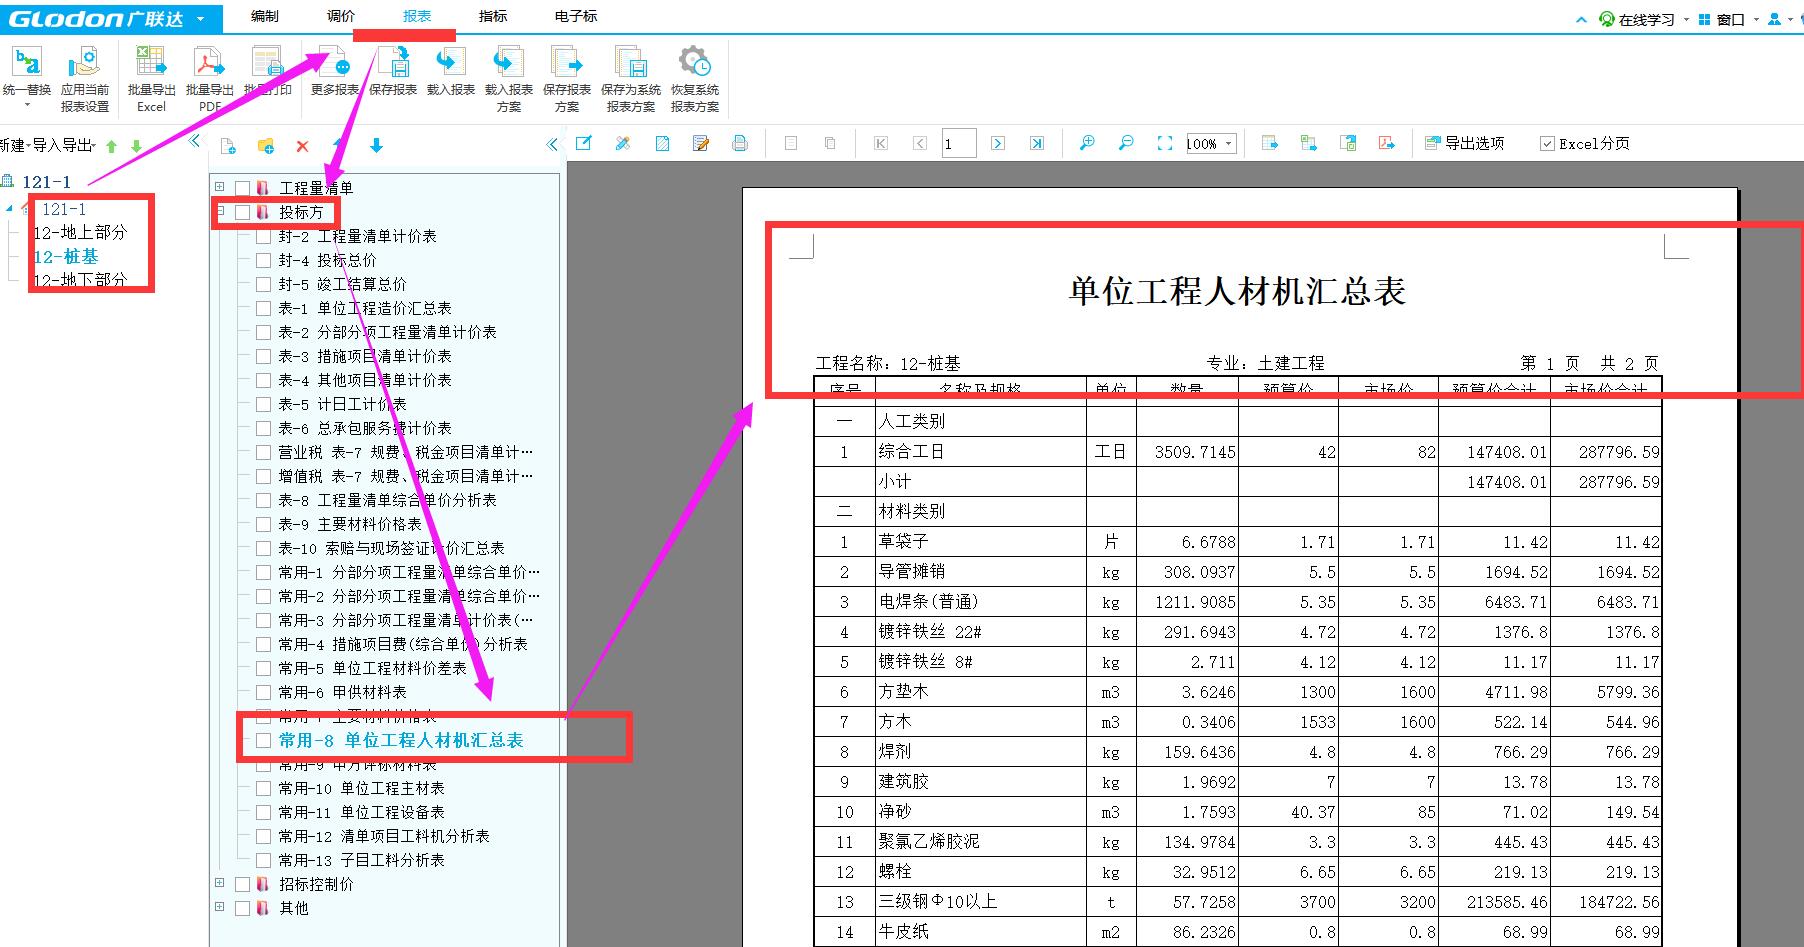Select project 12-桩基 in tree

coord(66,256)
